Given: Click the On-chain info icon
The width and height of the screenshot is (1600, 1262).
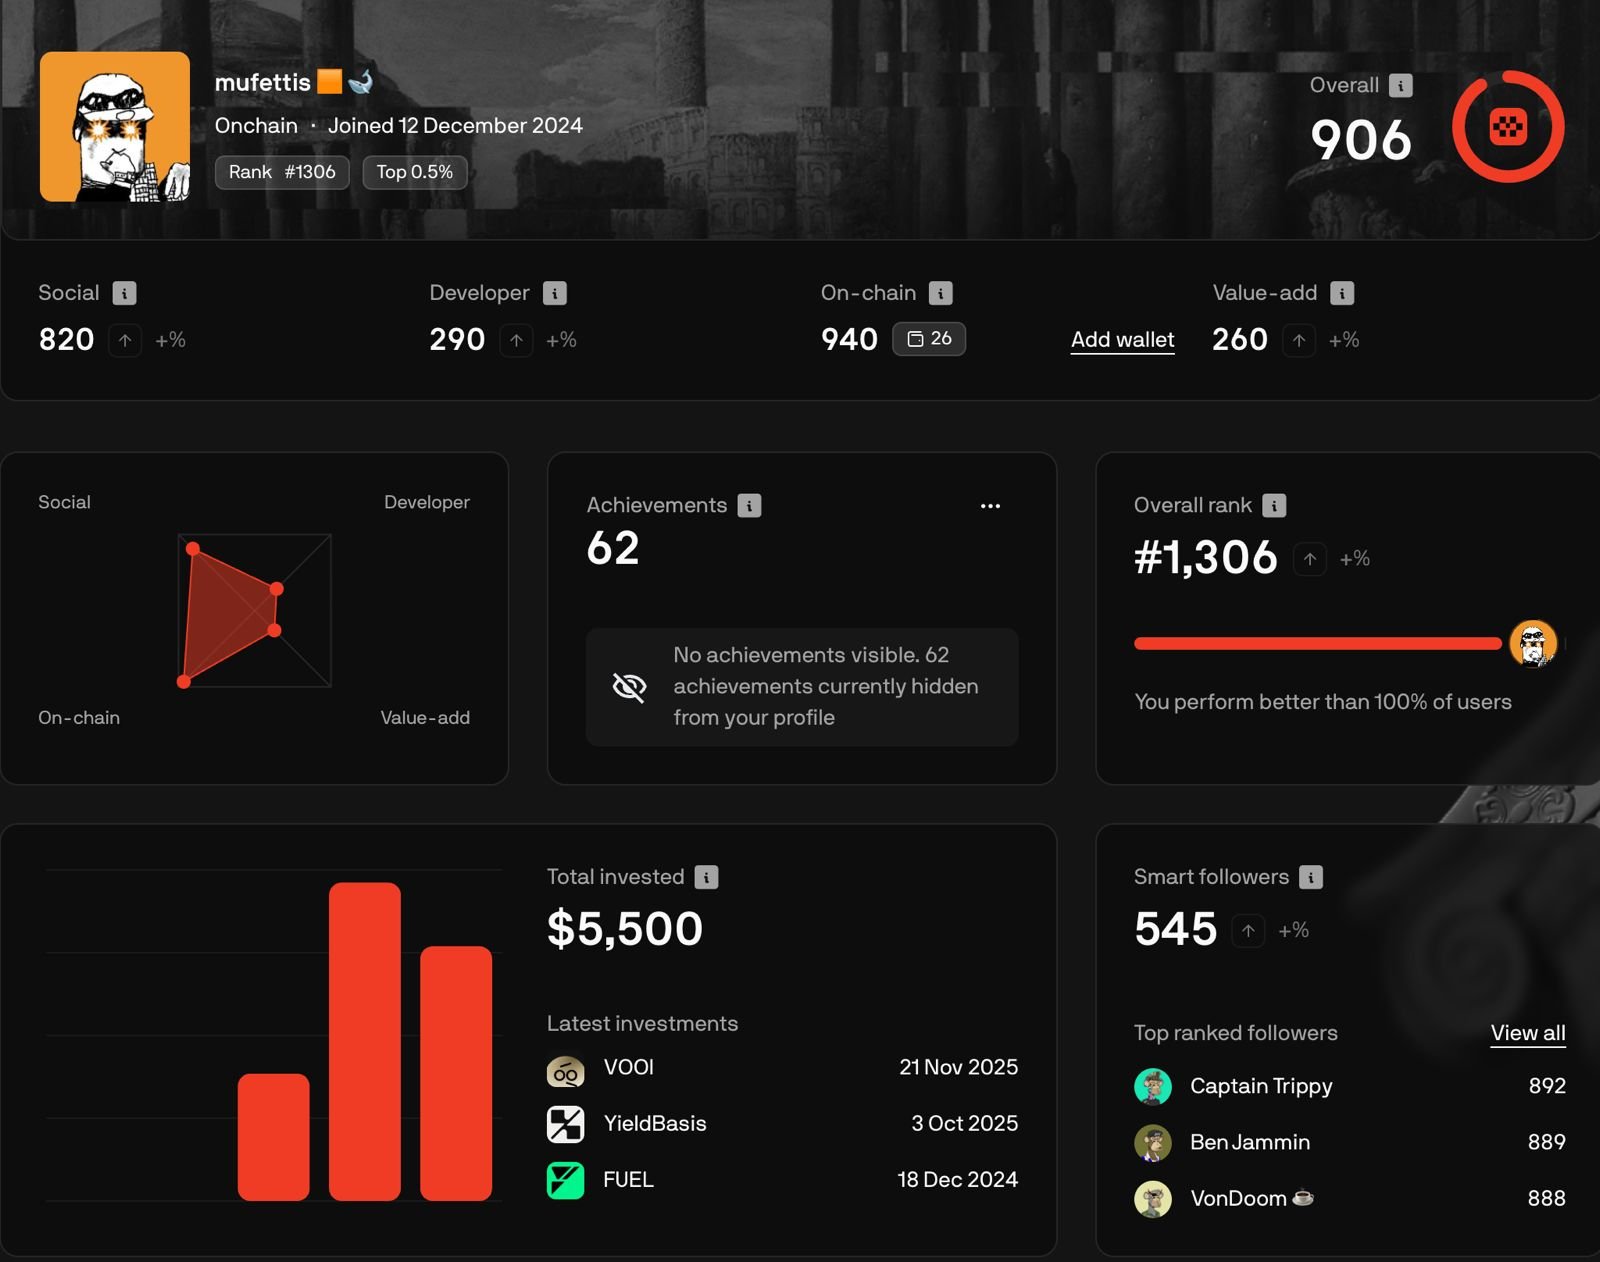Looking at the screenshot, I should coord(940,293).
